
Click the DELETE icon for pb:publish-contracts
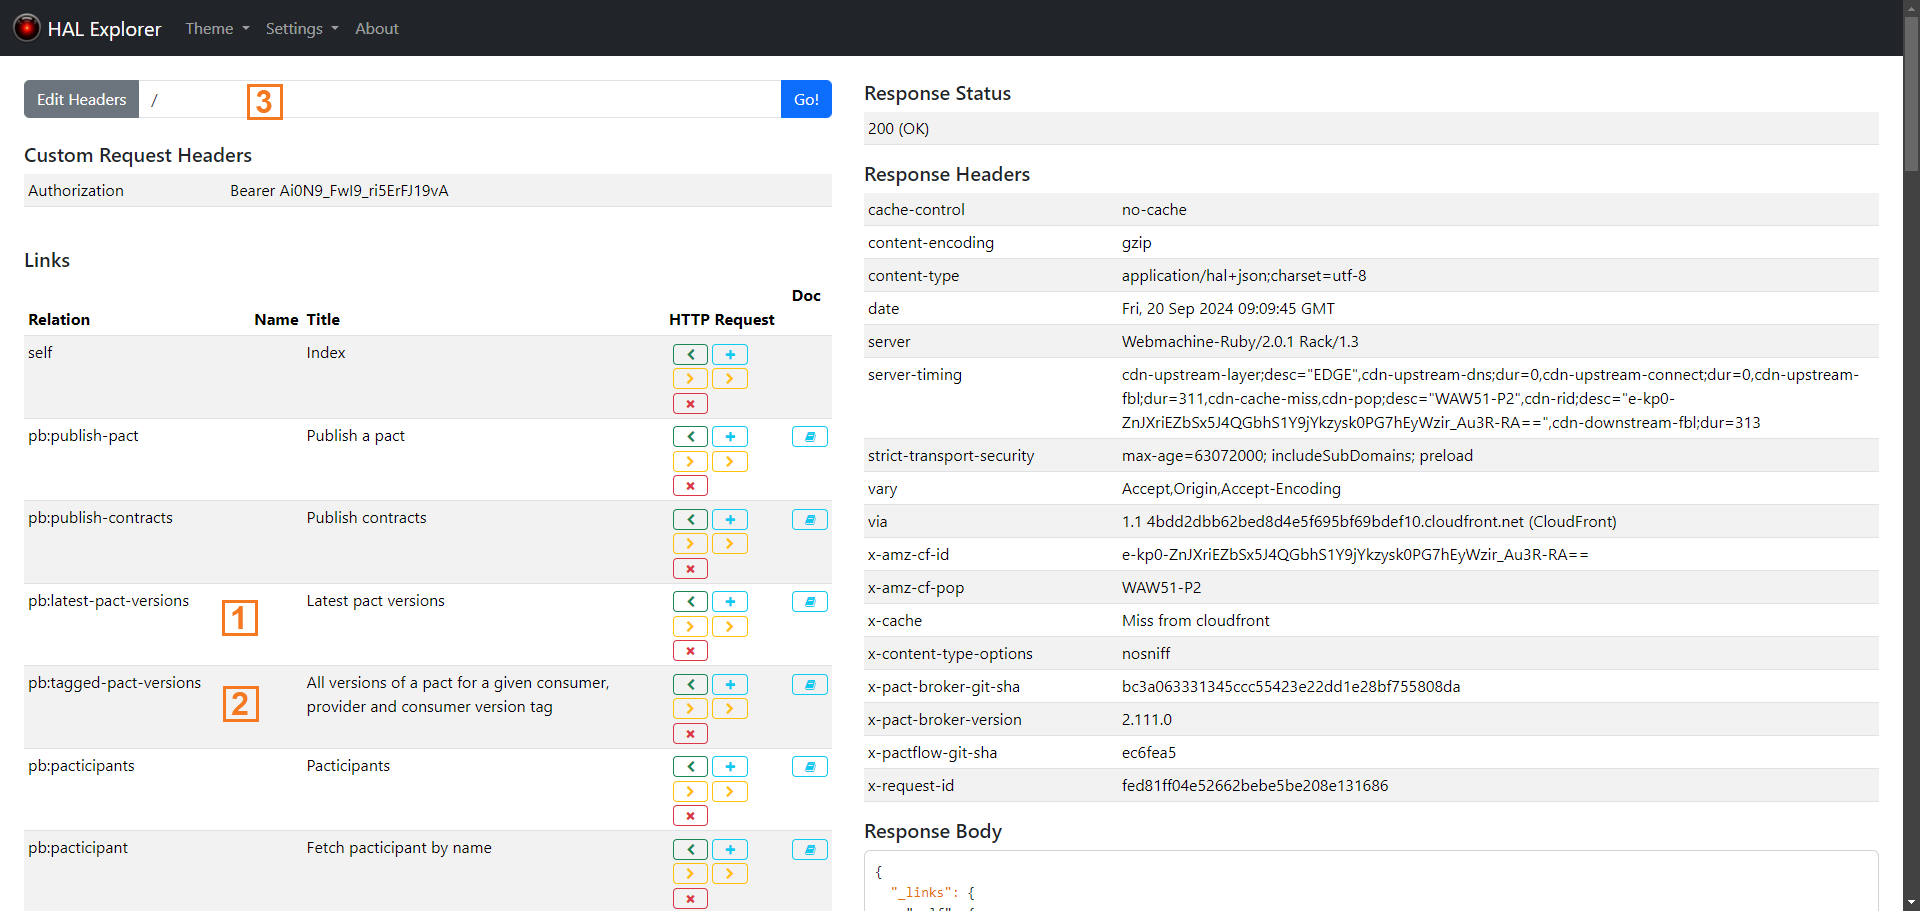pos(690,568)
